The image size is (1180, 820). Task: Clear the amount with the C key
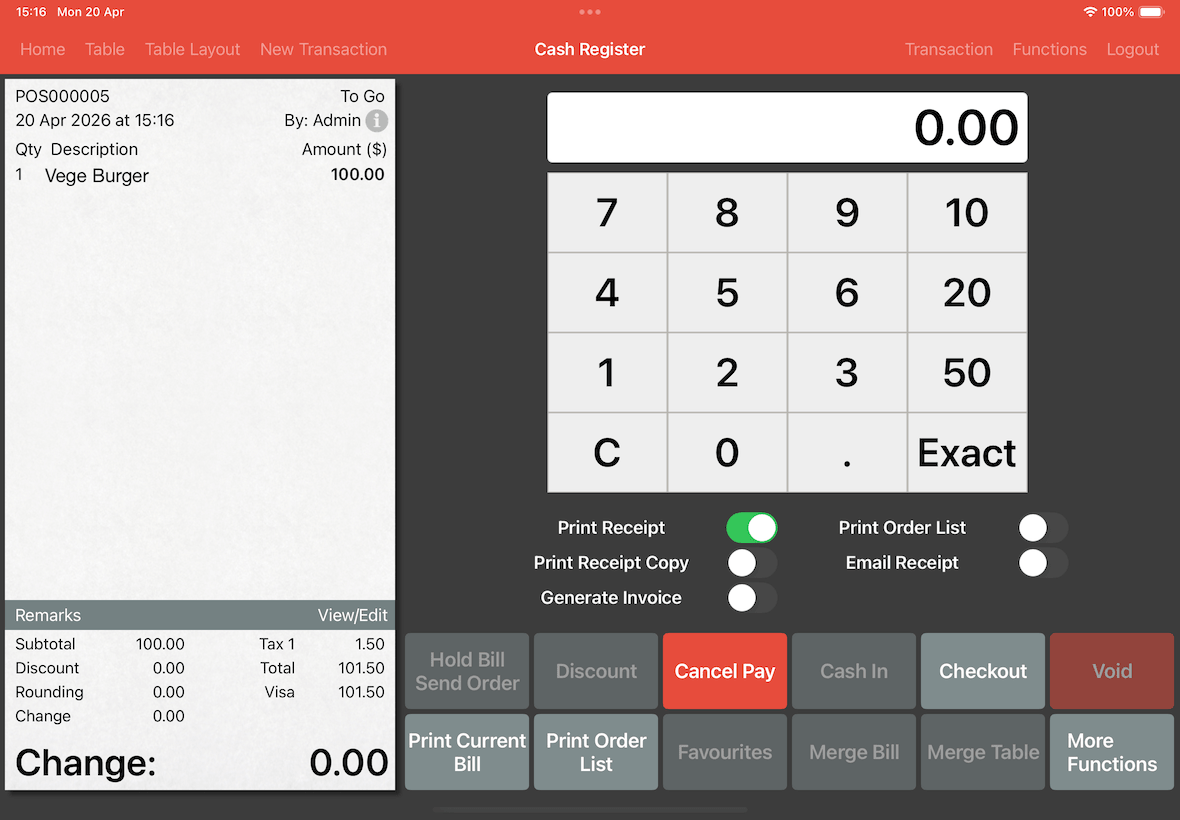coord(607,453)
